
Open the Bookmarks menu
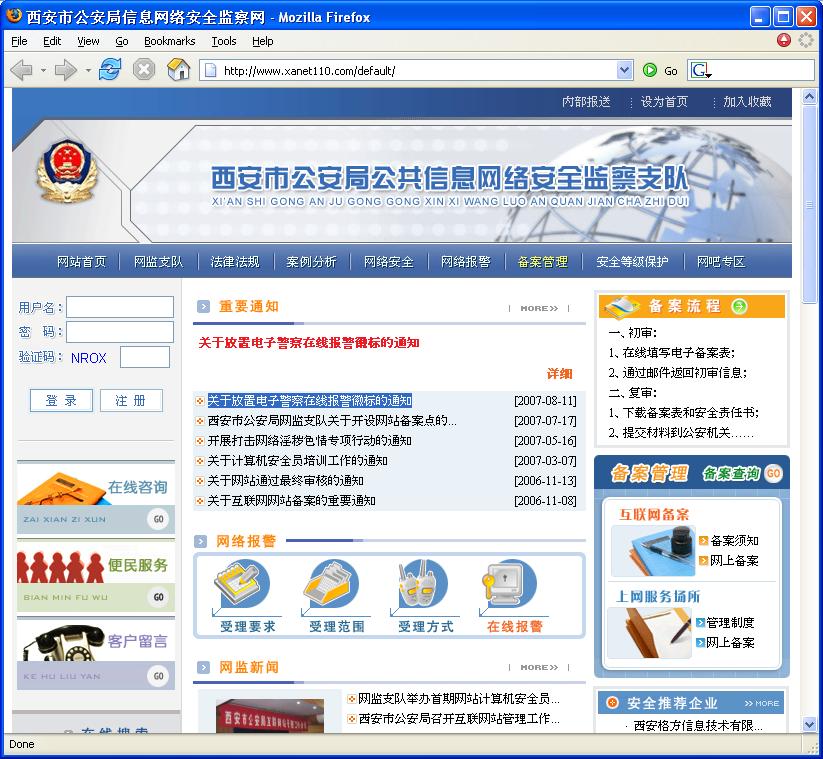tap(169, 41)
